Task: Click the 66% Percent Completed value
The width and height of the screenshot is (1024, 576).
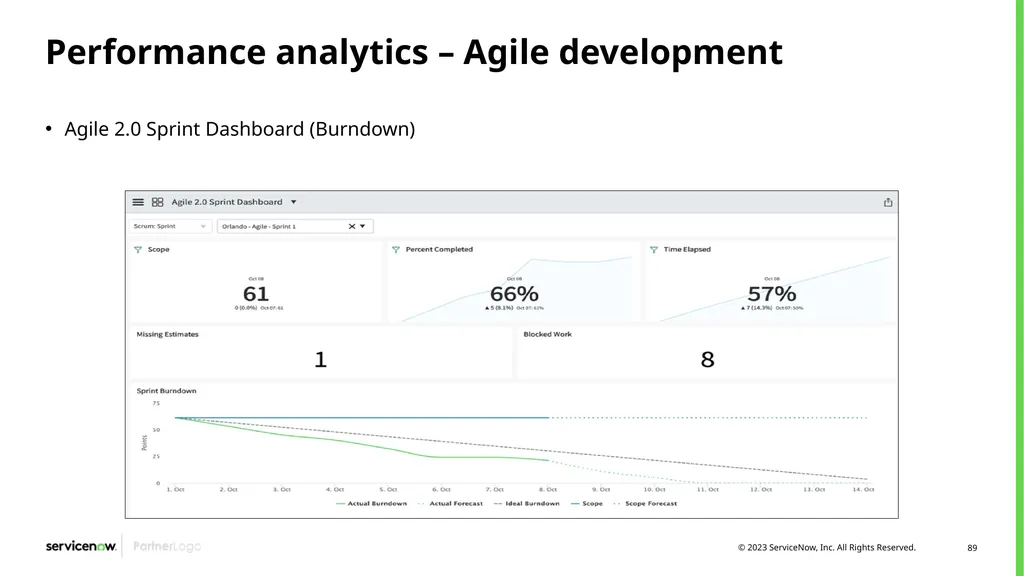Action: (x=514, y=294)
